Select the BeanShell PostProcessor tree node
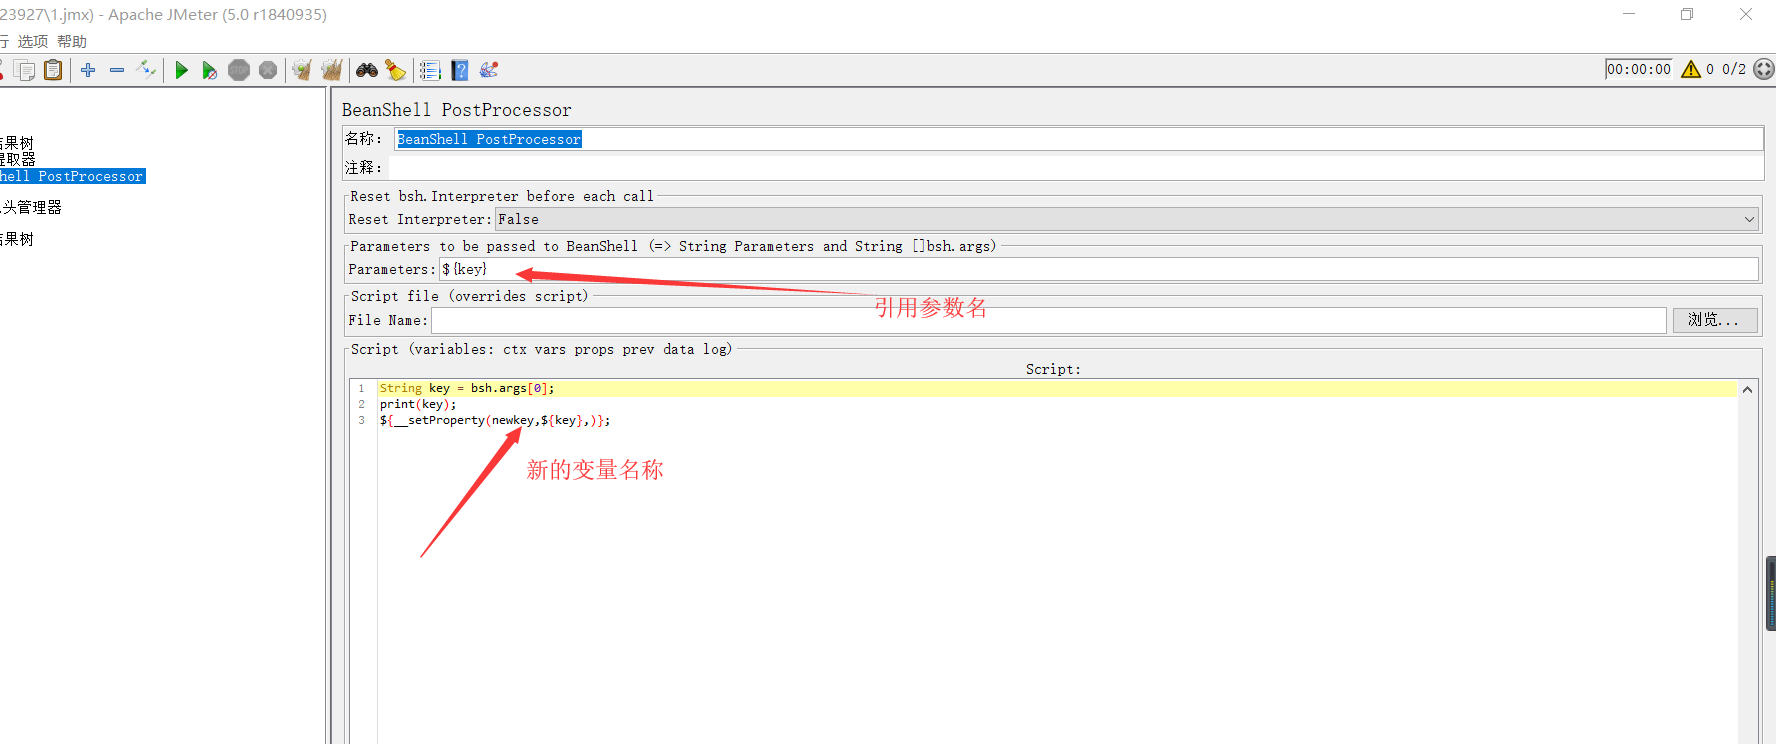This screenshot has height=744, width=1776. click(72, 176)
